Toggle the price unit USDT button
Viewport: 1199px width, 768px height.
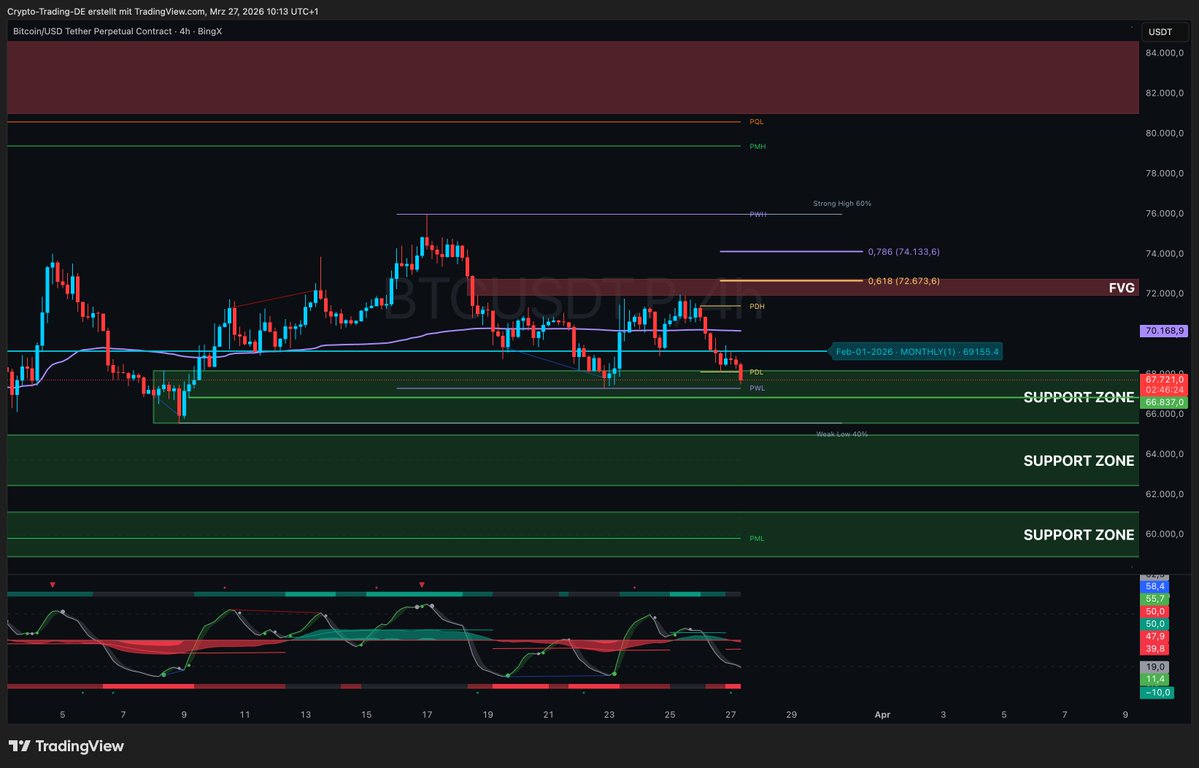pos(1163,31)
